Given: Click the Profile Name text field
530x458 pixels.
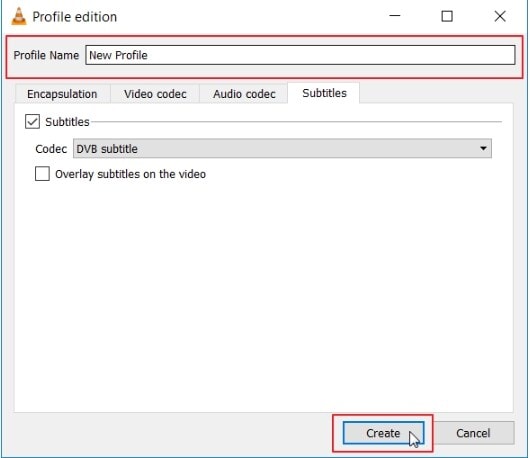Looking at the screenshot, I should pyautogui.click(x=300, y=55).
